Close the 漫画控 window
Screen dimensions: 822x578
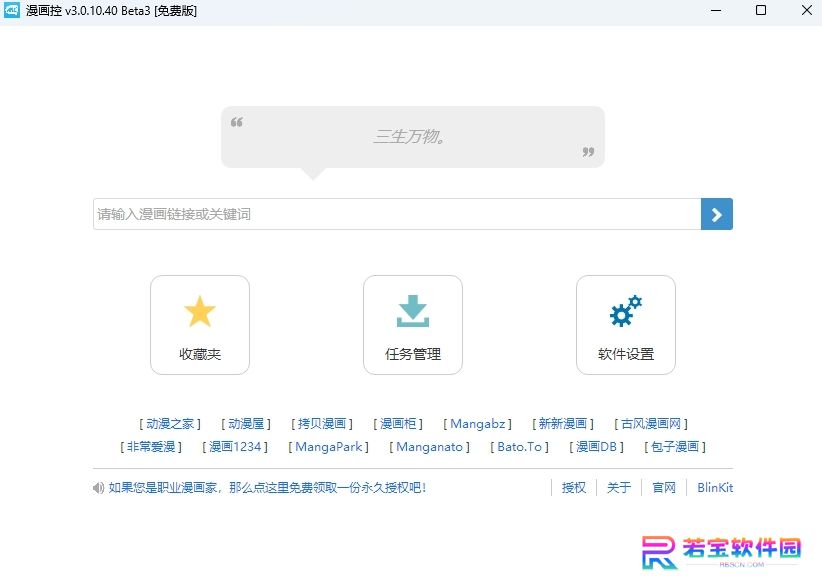coord(807,10)
